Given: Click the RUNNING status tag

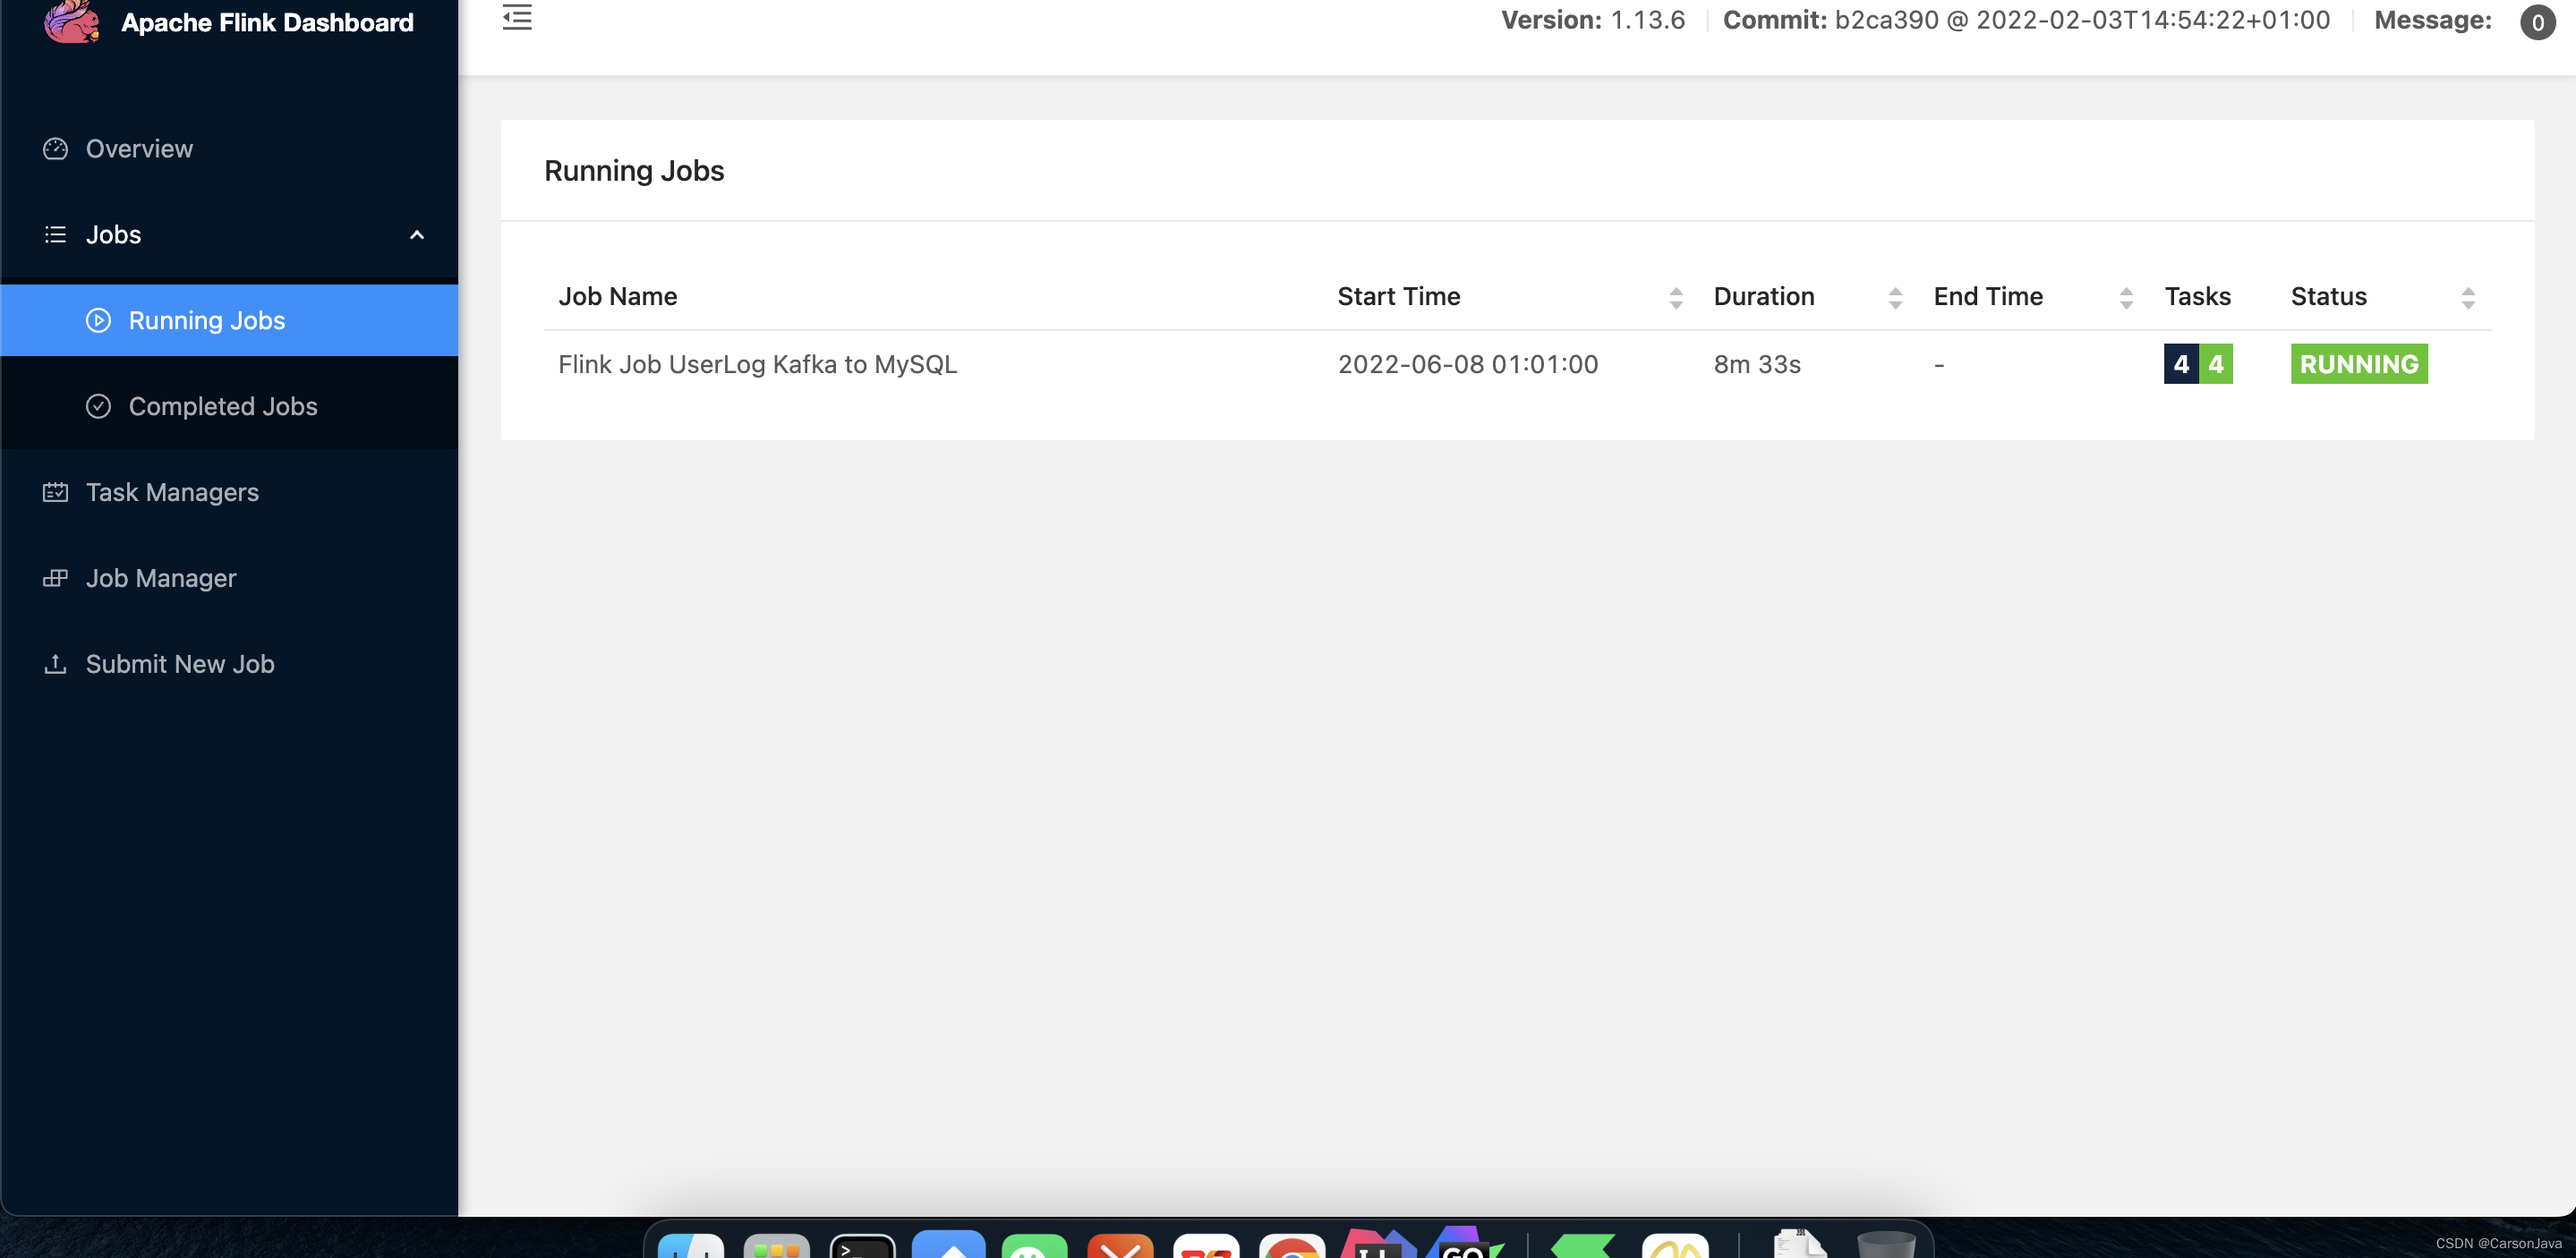Looking at the screenshot, I should click(2359, 364).
